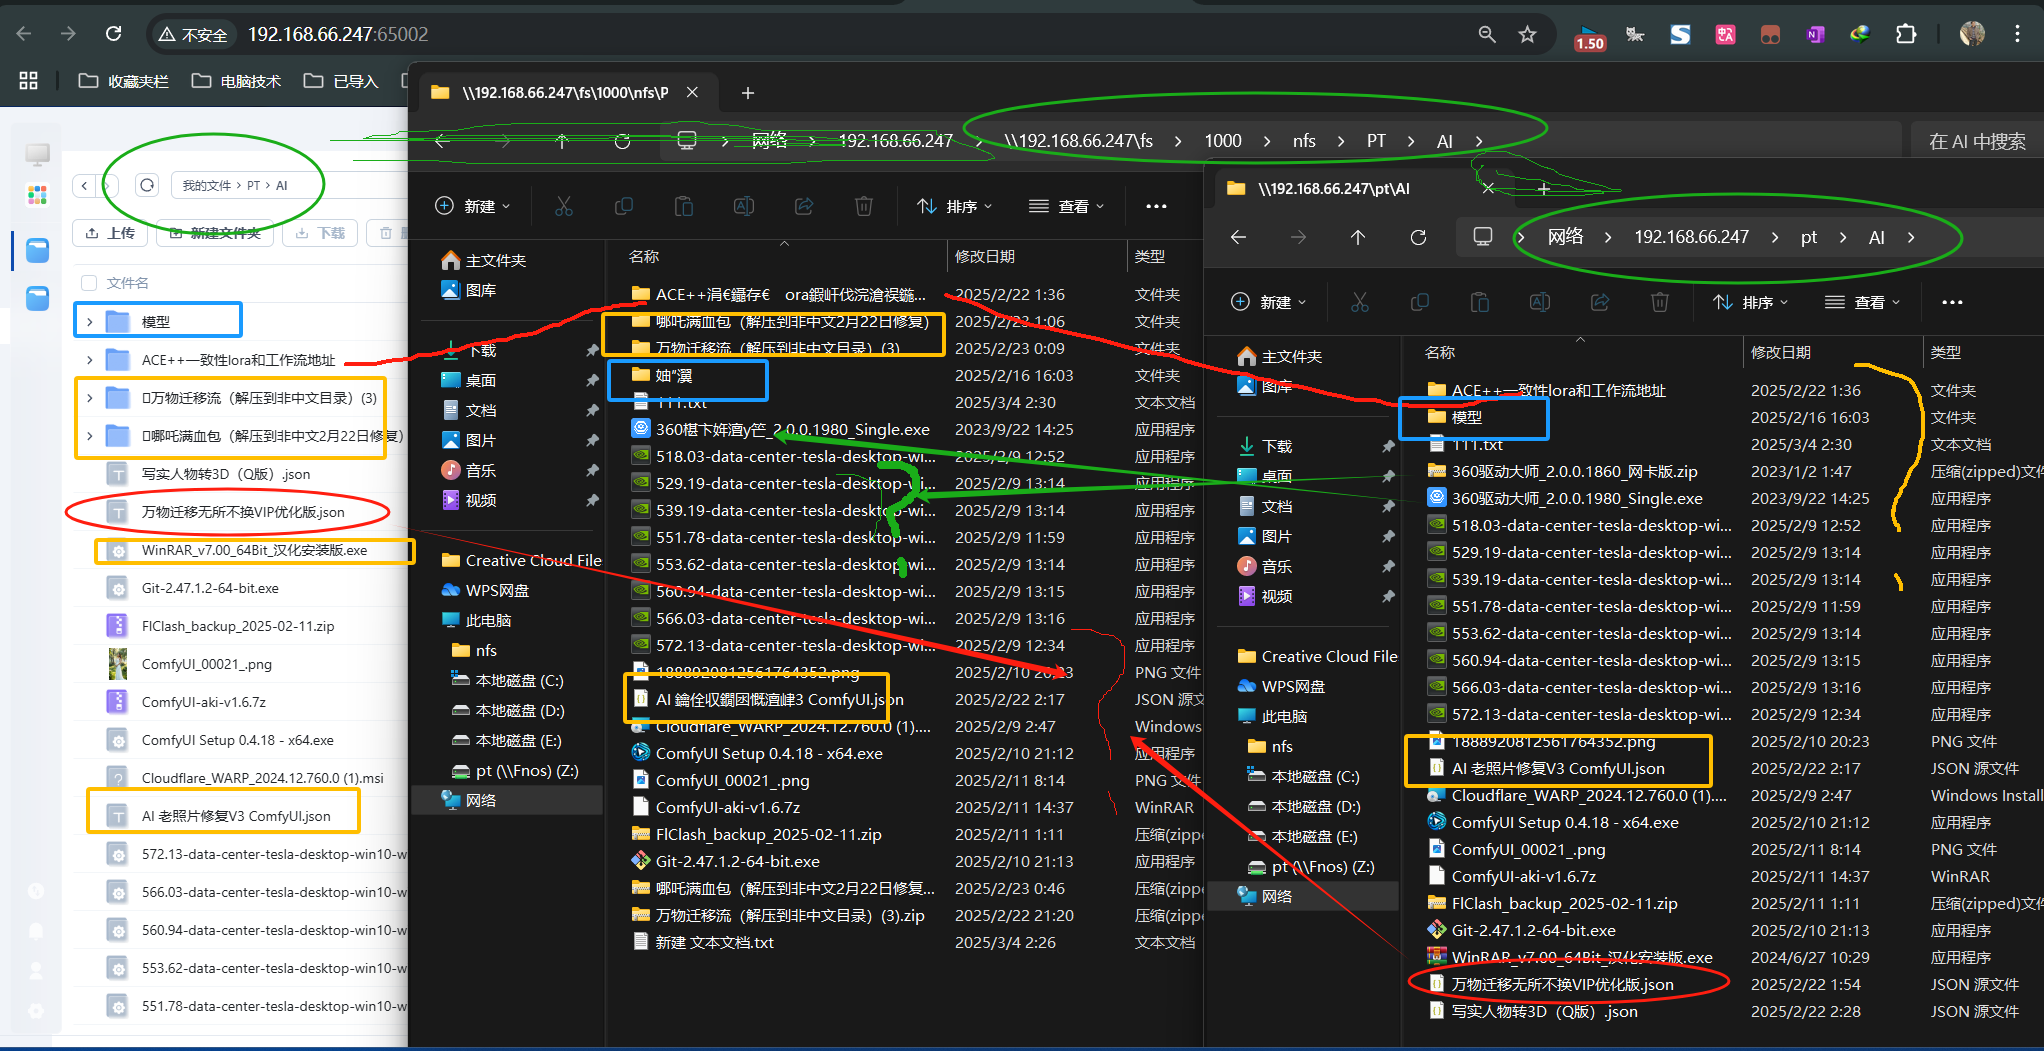Click Cut icon in middle Explorer toolbar

click(x=564, y=206)
